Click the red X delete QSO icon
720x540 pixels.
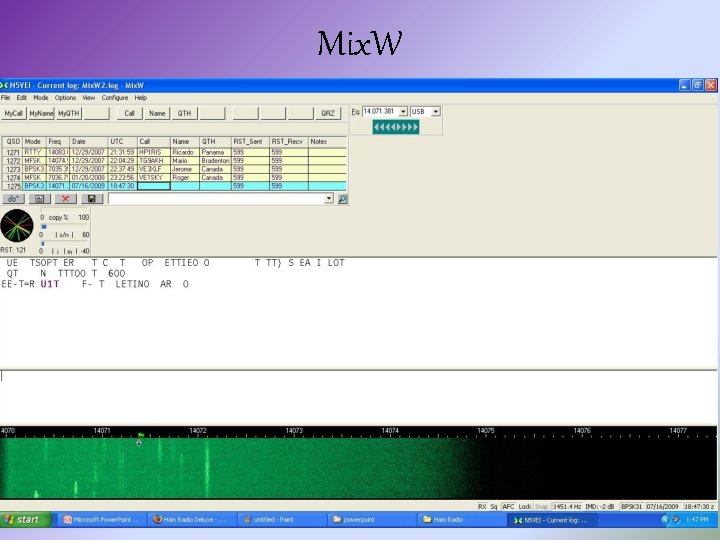tap(66, 199)
